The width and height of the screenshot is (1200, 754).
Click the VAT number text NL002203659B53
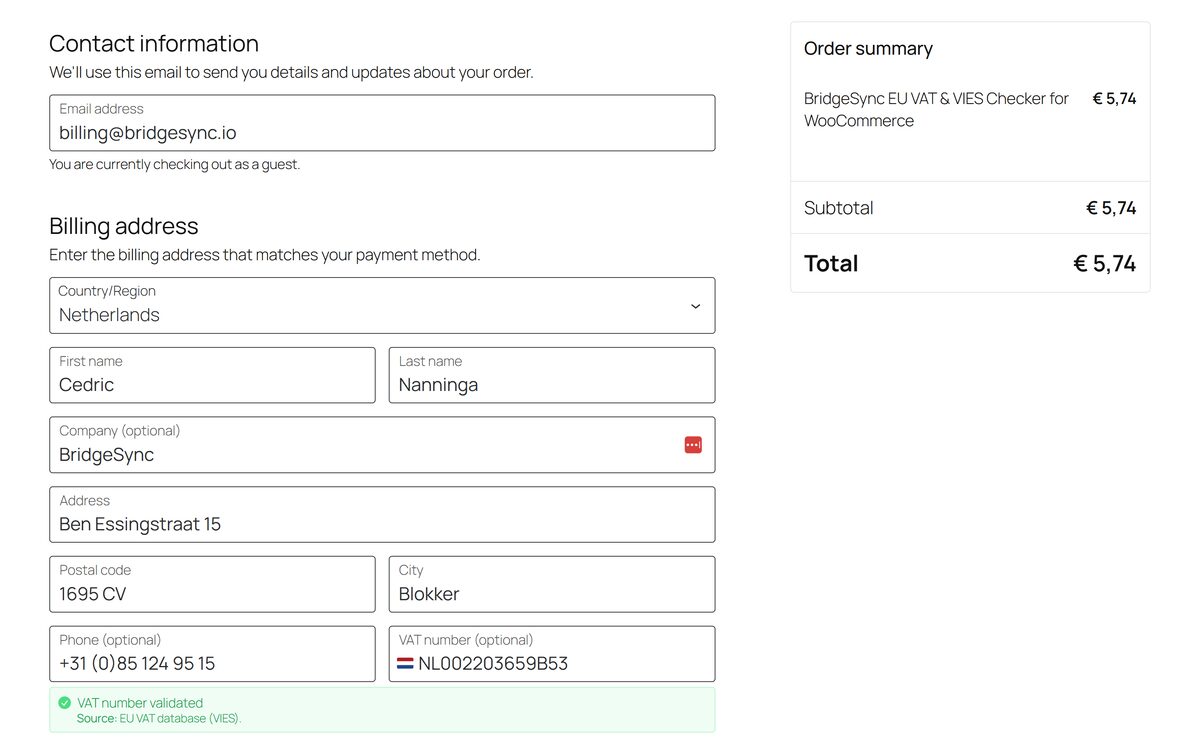point(493,664)
